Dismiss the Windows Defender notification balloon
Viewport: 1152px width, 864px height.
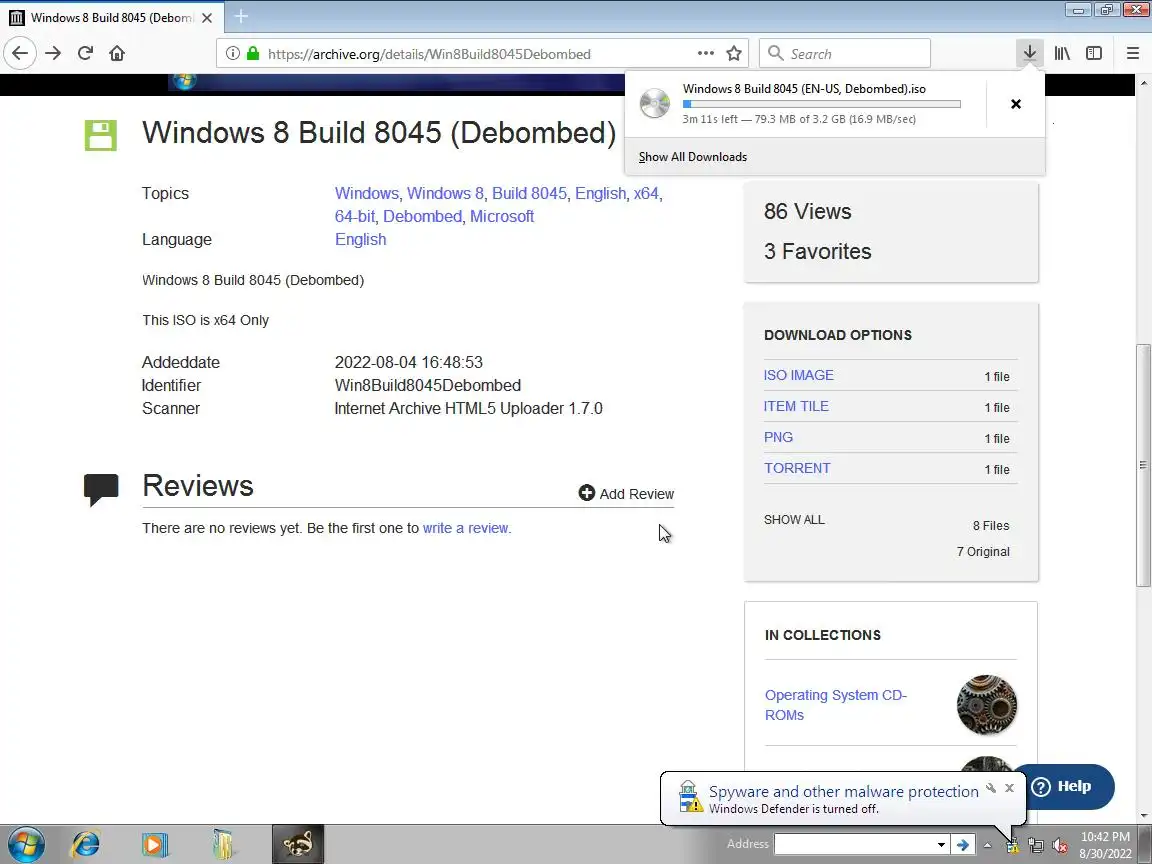pyautogui.click(x=1009, y=788)
